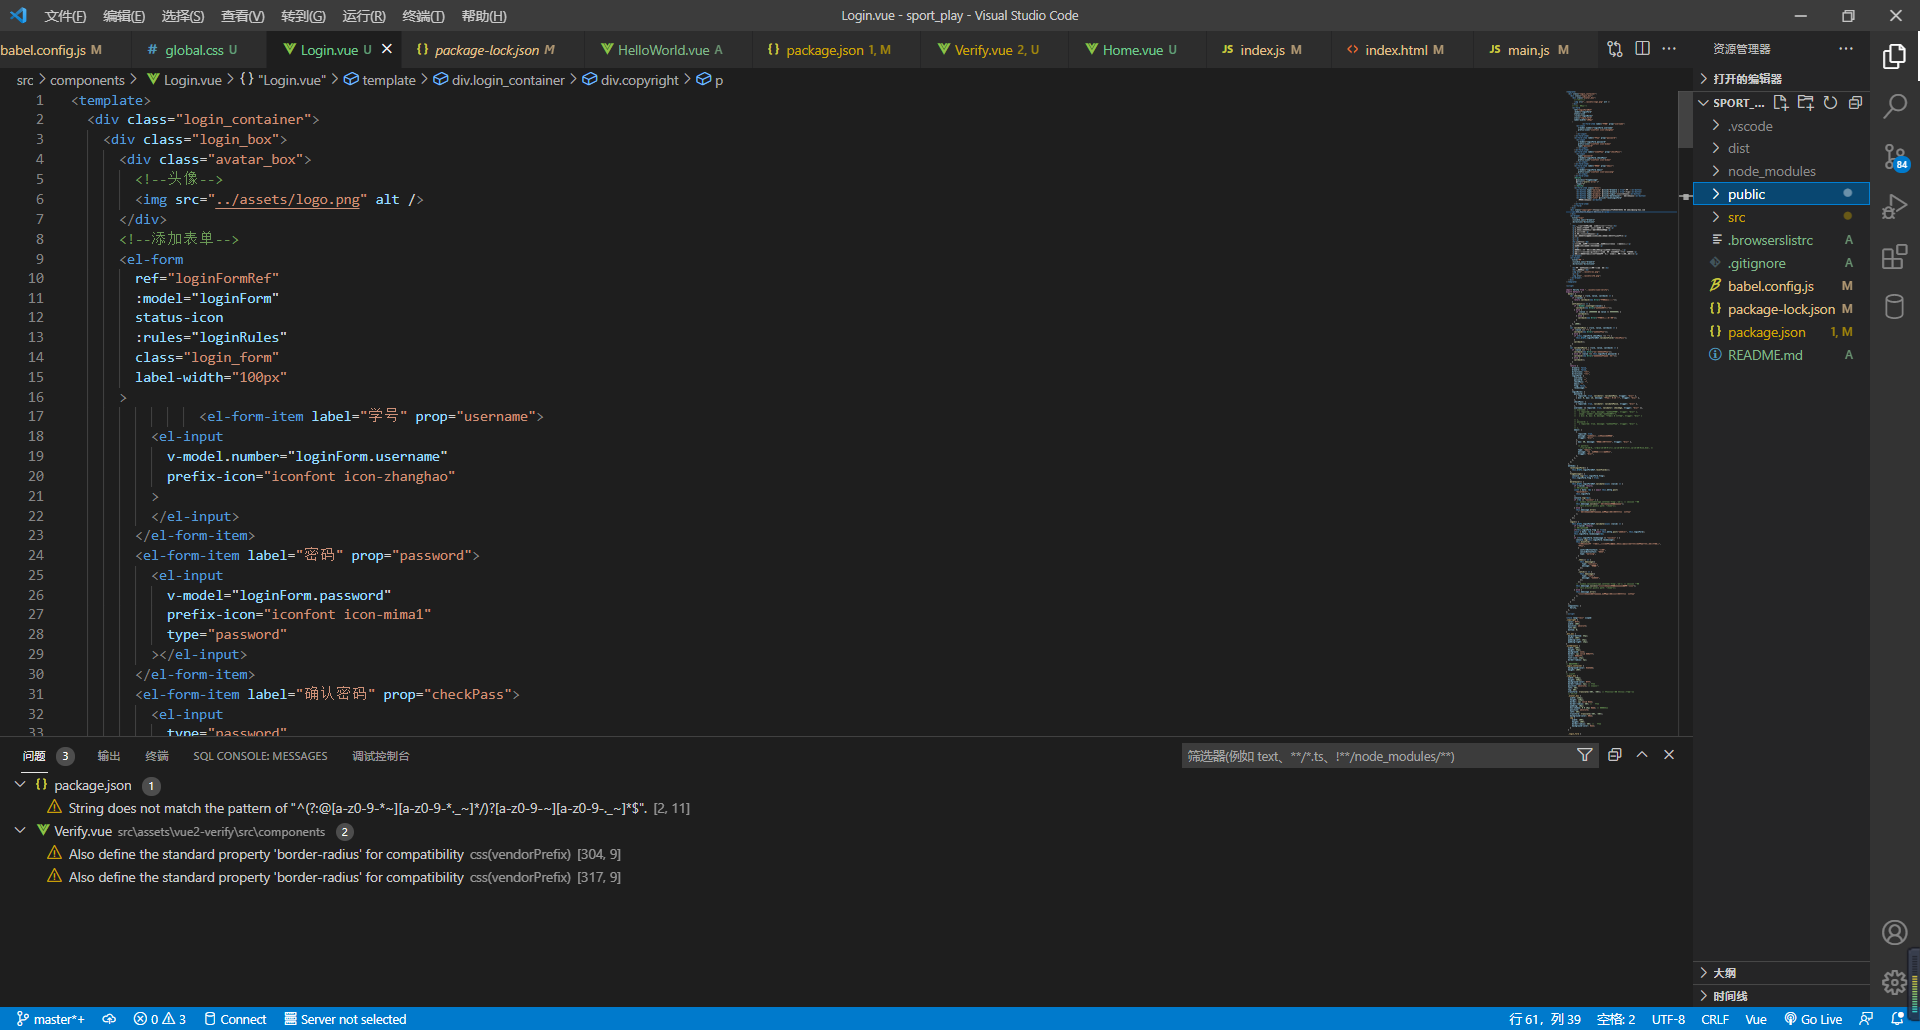Viewport: 1920px width, 1030px height.
Task: Collapse all problems in the panel
Action: (x=1614, y=755)
